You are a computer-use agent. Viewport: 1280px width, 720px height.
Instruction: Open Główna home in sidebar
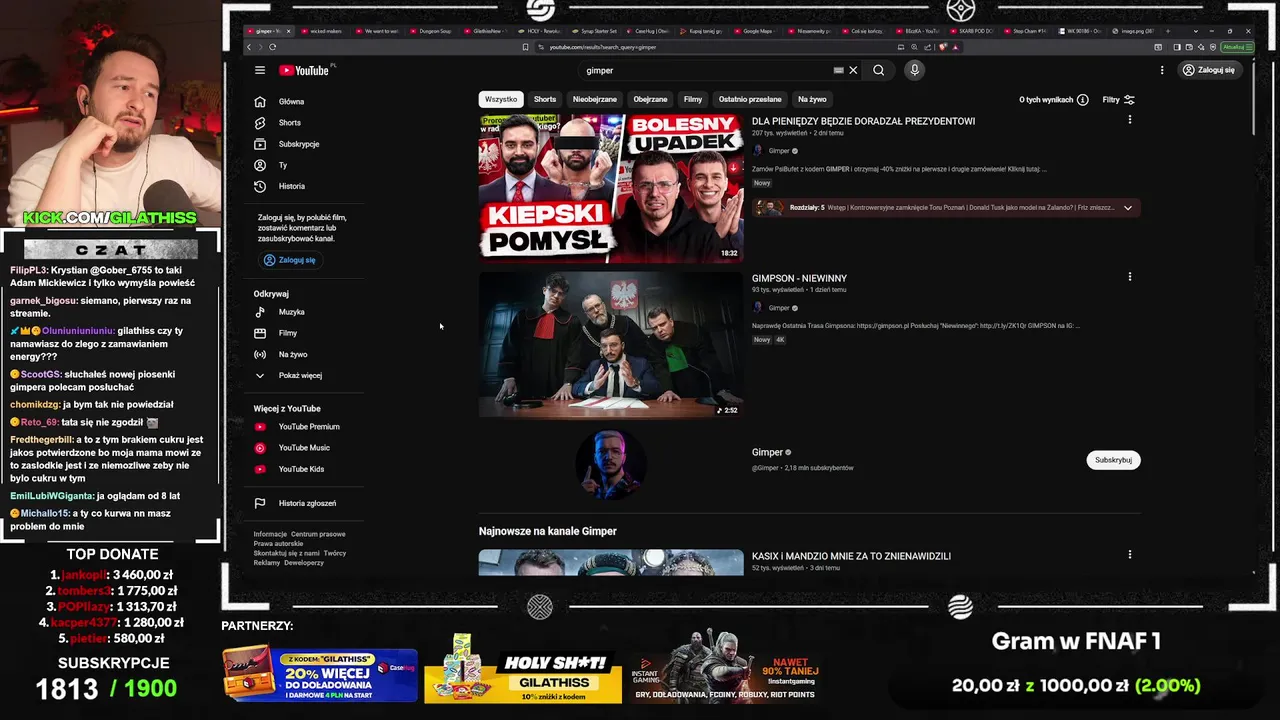coord(291,102)
